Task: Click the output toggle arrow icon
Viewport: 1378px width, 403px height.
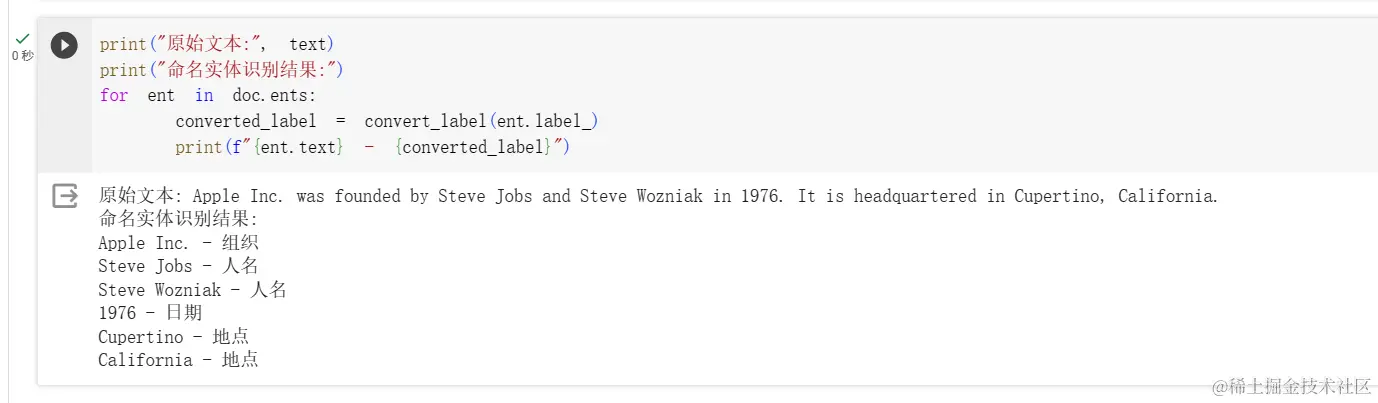Action: click(65, 196)
